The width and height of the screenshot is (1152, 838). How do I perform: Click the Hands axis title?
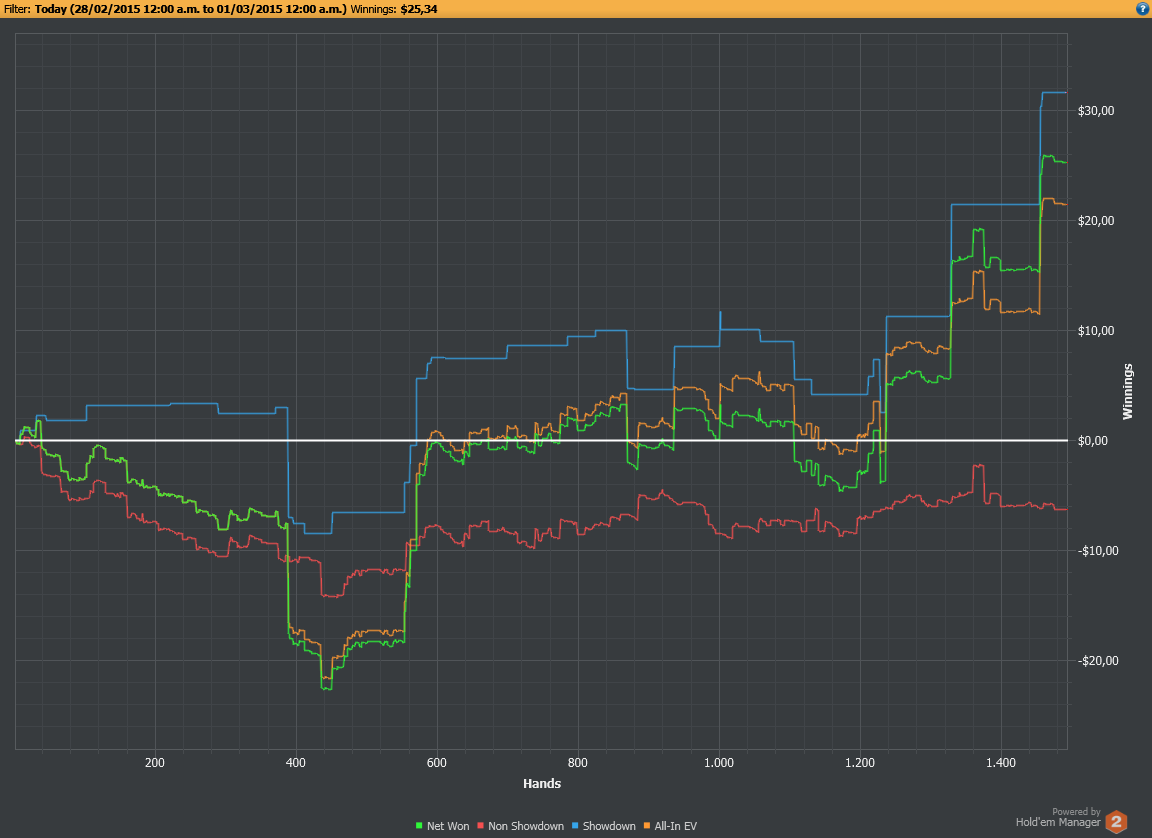[542, 784]
